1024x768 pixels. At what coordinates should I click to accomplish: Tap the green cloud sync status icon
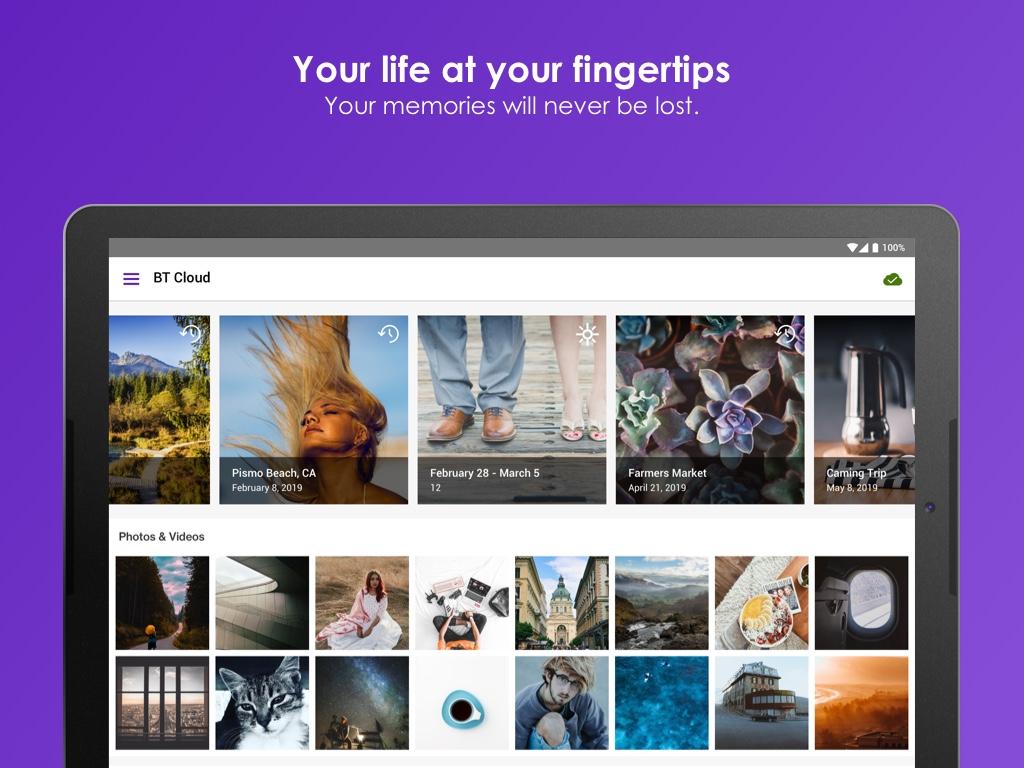[x=892, y=280]
